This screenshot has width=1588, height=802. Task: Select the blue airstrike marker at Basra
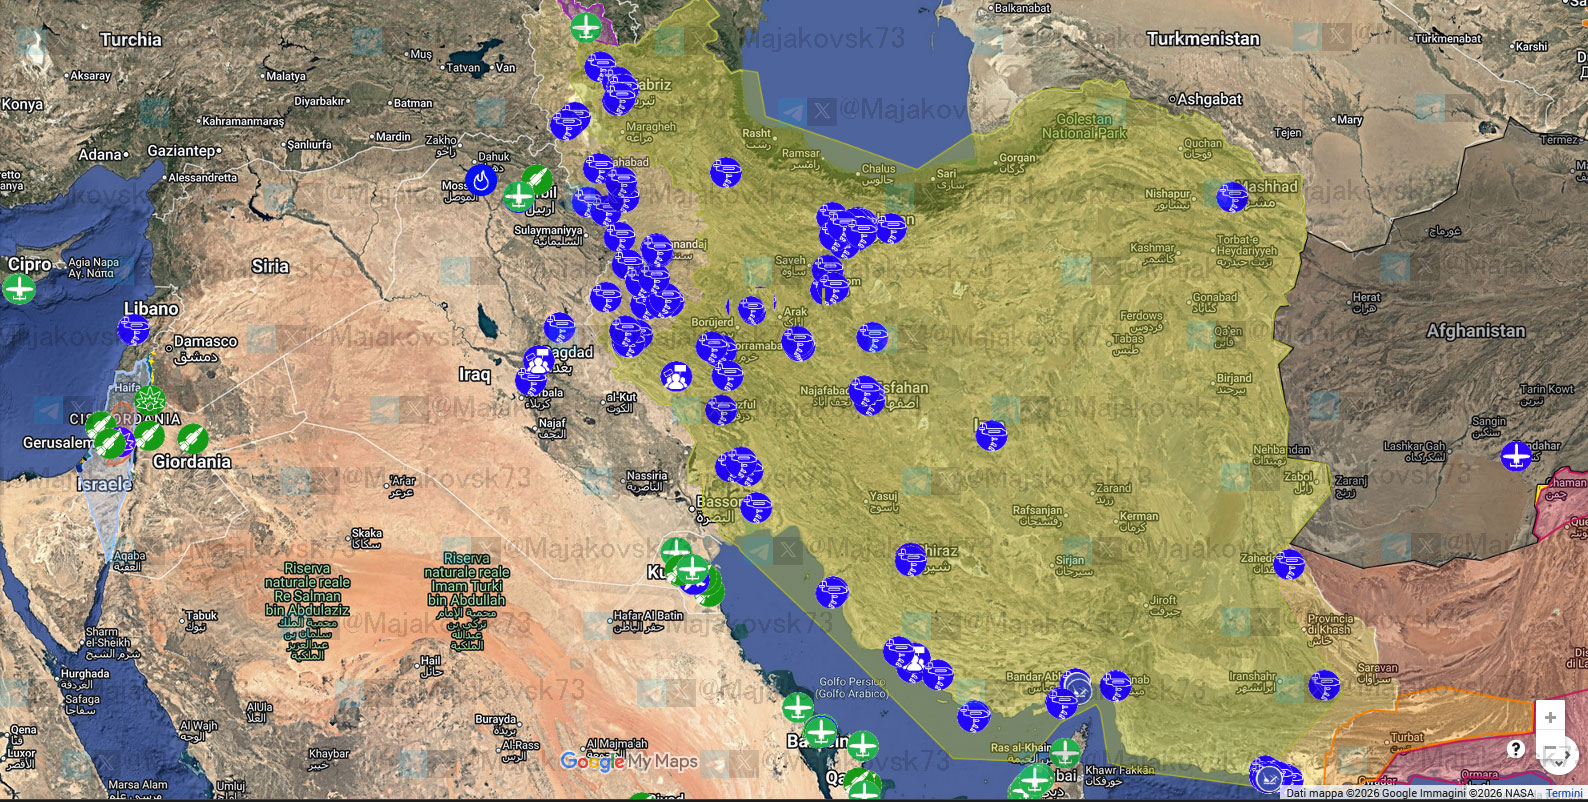point(756,508)
